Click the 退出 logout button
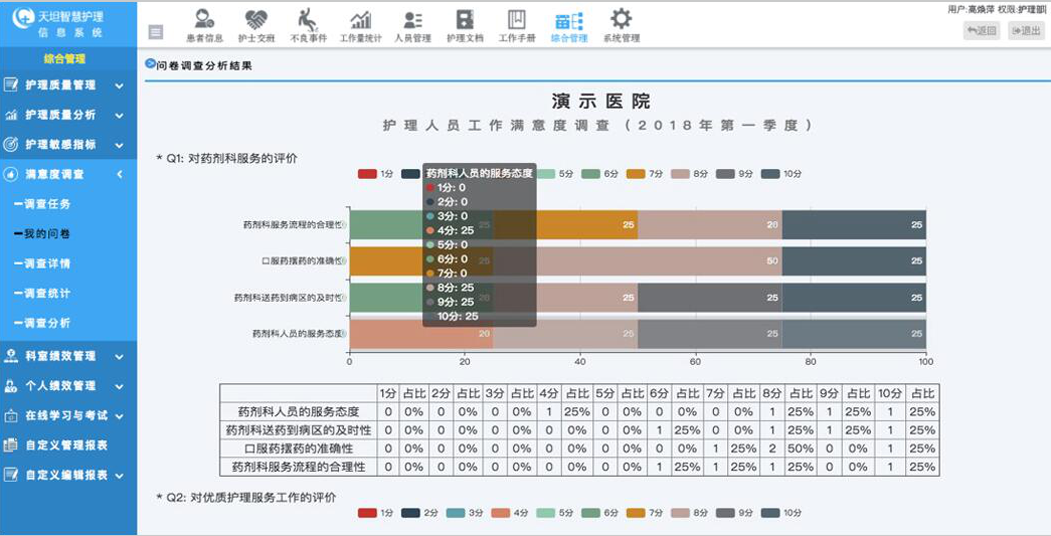Viewport: 1051px width, 536px height. pos(1025,31)
